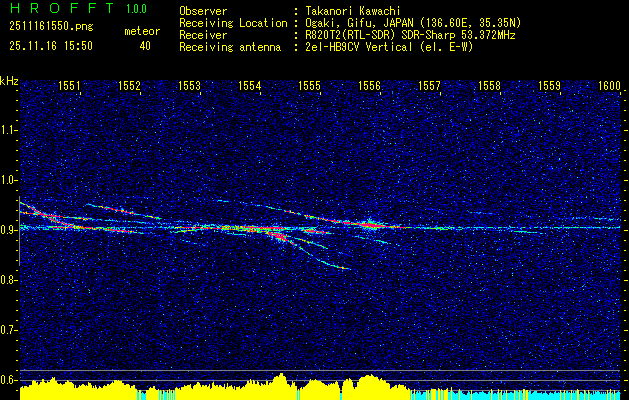Select the HROFFT title text

point(63,8)
